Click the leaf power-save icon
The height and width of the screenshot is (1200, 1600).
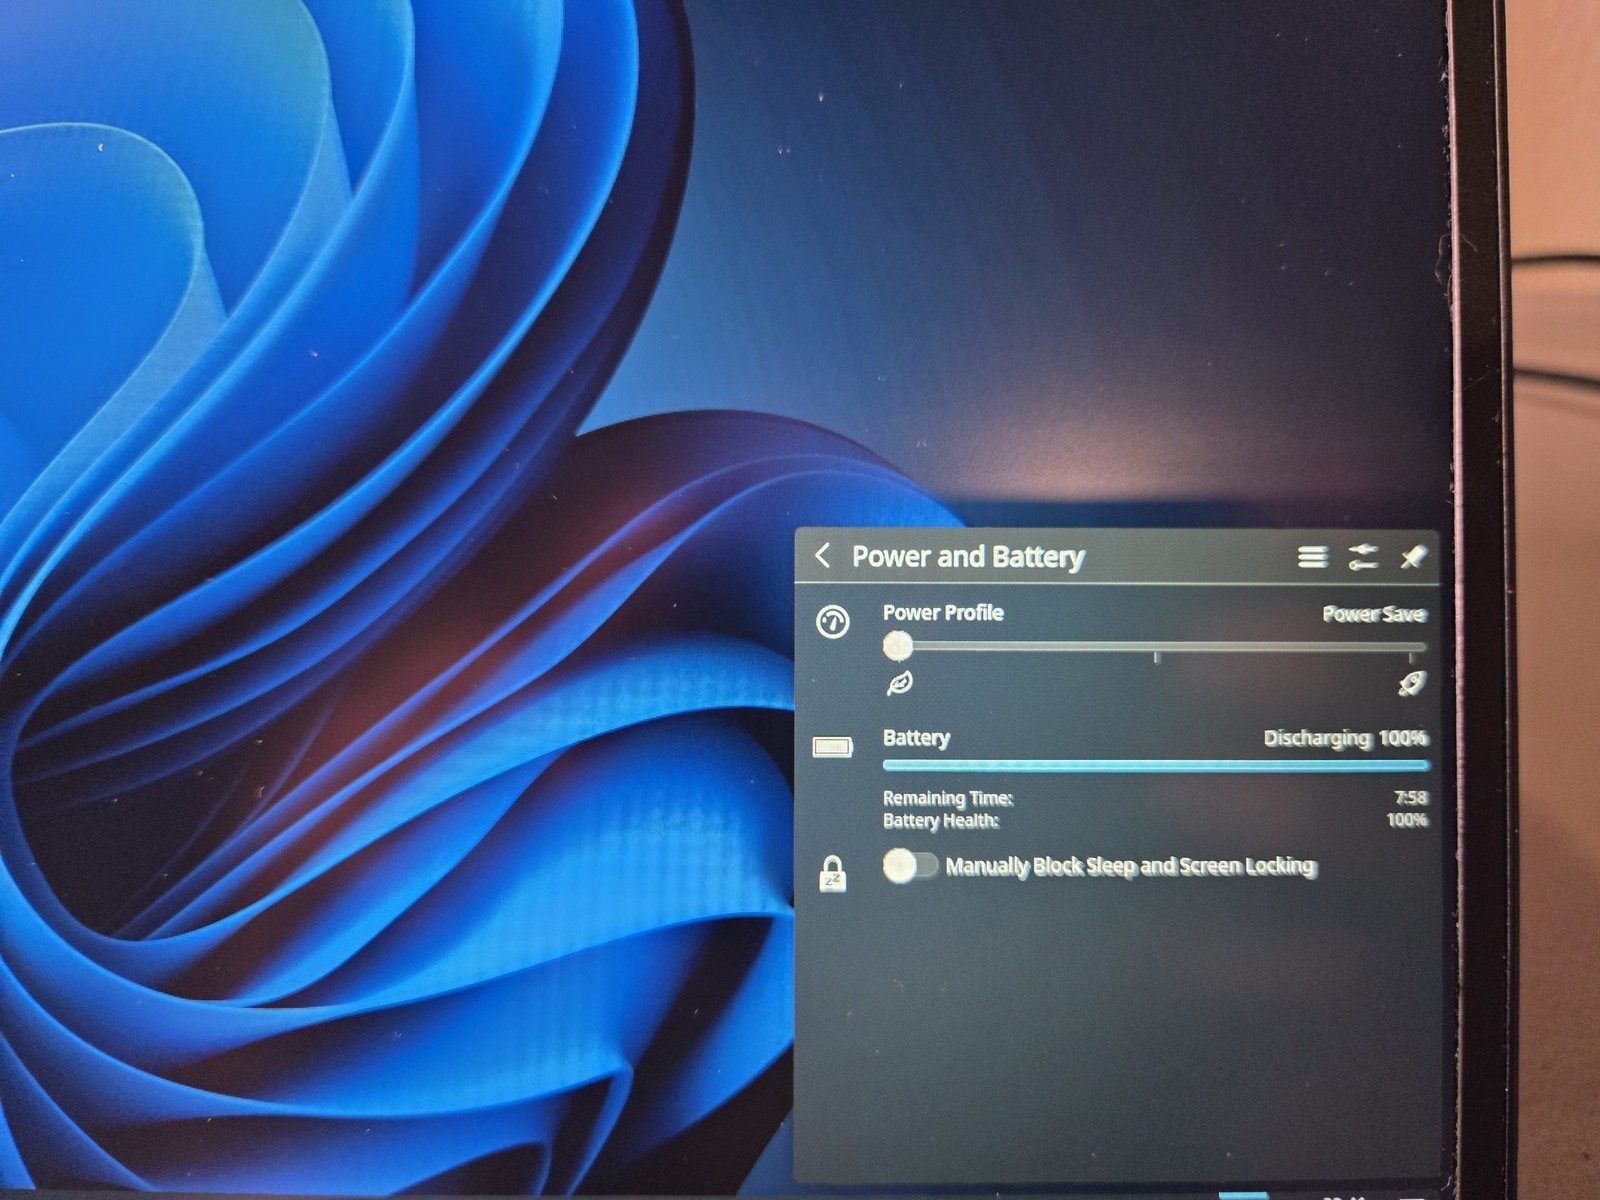(900, 683)
